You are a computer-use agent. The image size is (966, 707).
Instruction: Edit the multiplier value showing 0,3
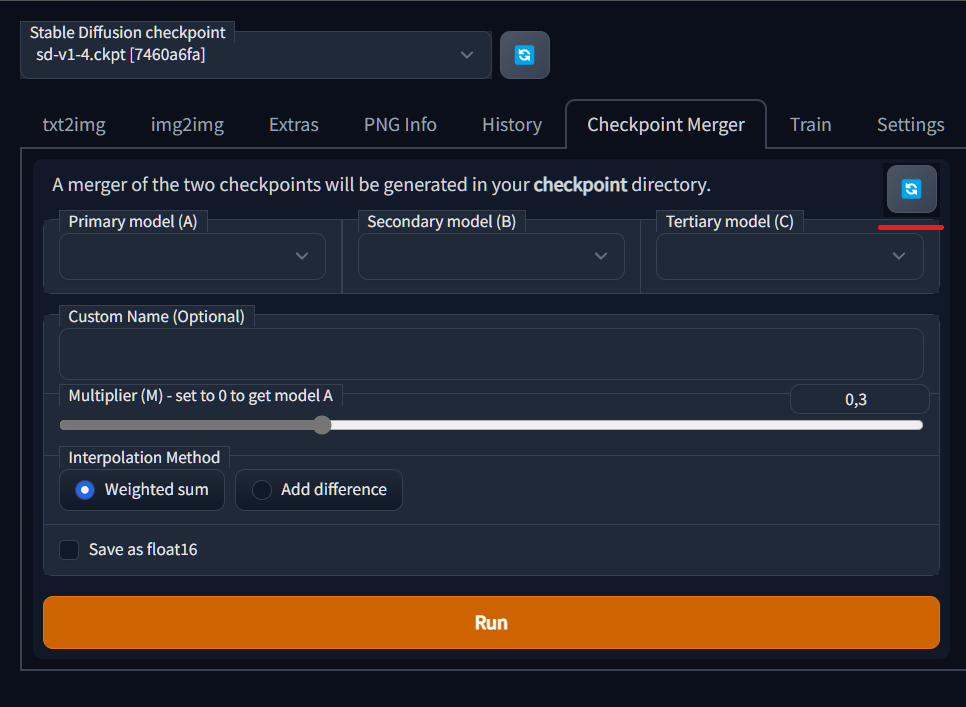858,399
